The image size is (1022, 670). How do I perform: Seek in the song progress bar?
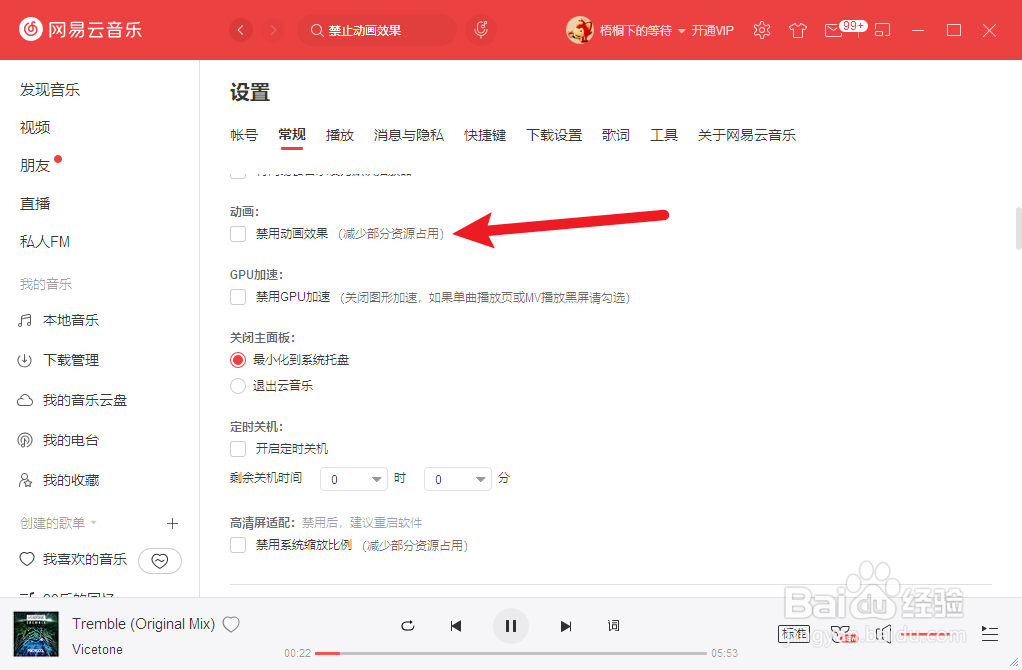pyautogui.click(x=511, y=653)
